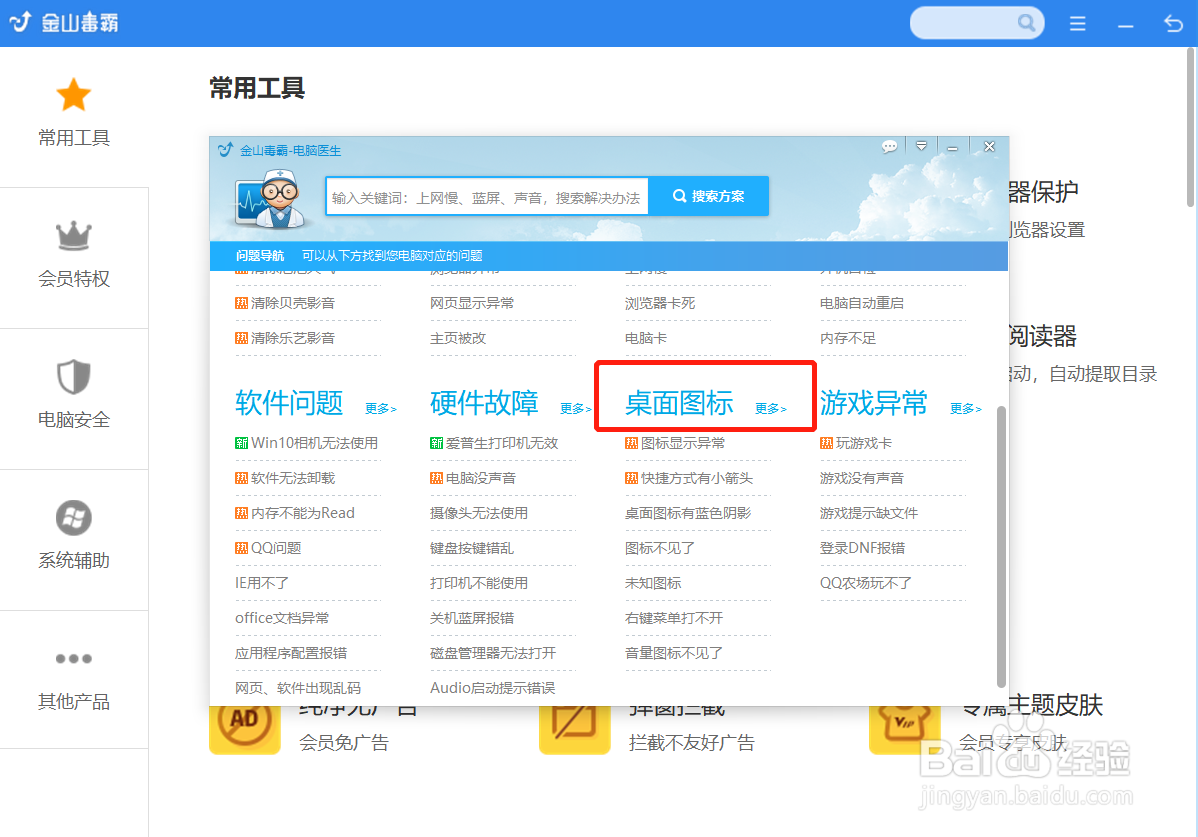Click the 电脑安全 shield icon
Screen dimensions: 1198x837
(x=73, y=376)
